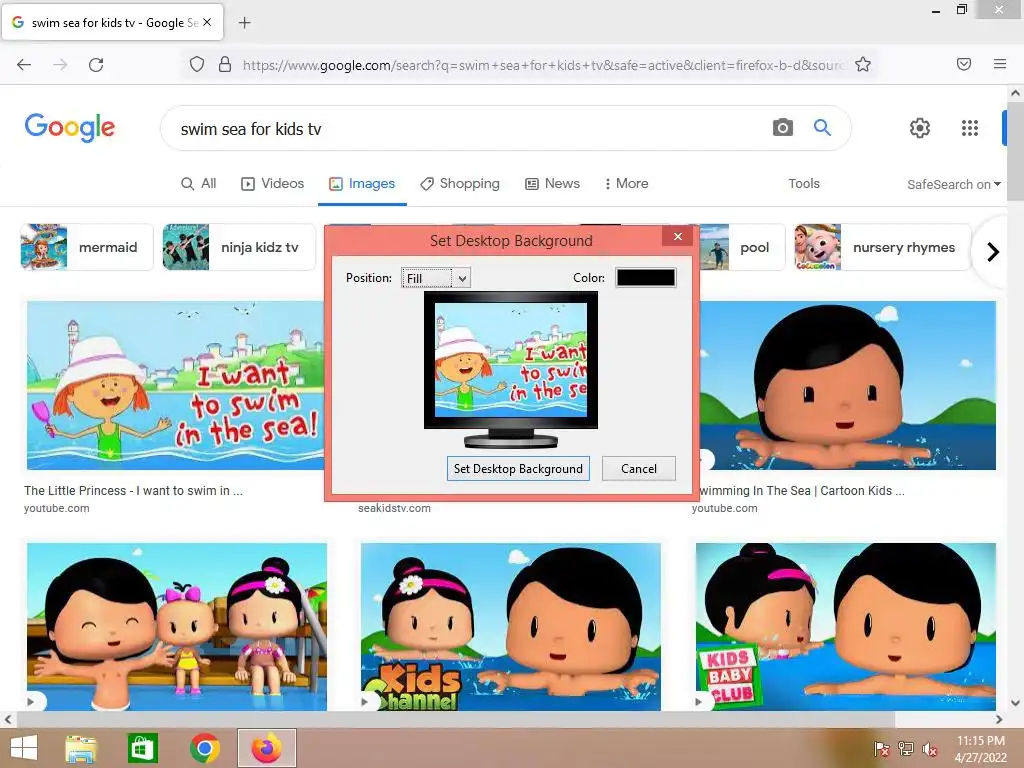Click the Firefox address bar URL
The height and width of the screenshot is (768, 1024).
(x=542, y=65)
